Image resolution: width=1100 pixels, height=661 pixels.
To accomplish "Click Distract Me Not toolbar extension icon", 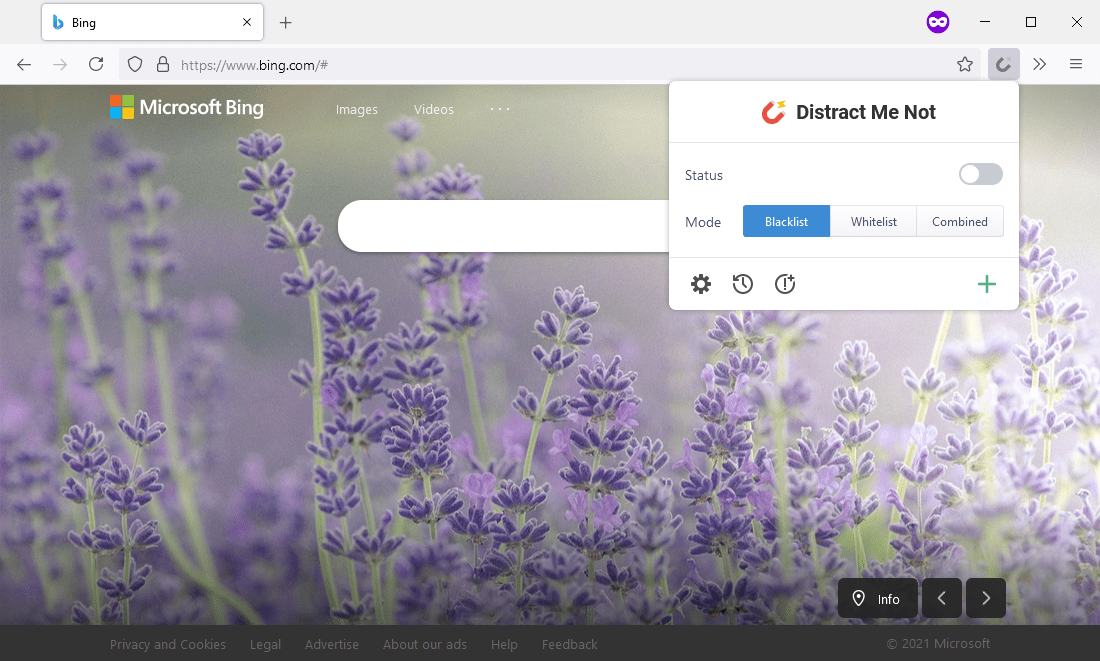I will coord(1003,64).
